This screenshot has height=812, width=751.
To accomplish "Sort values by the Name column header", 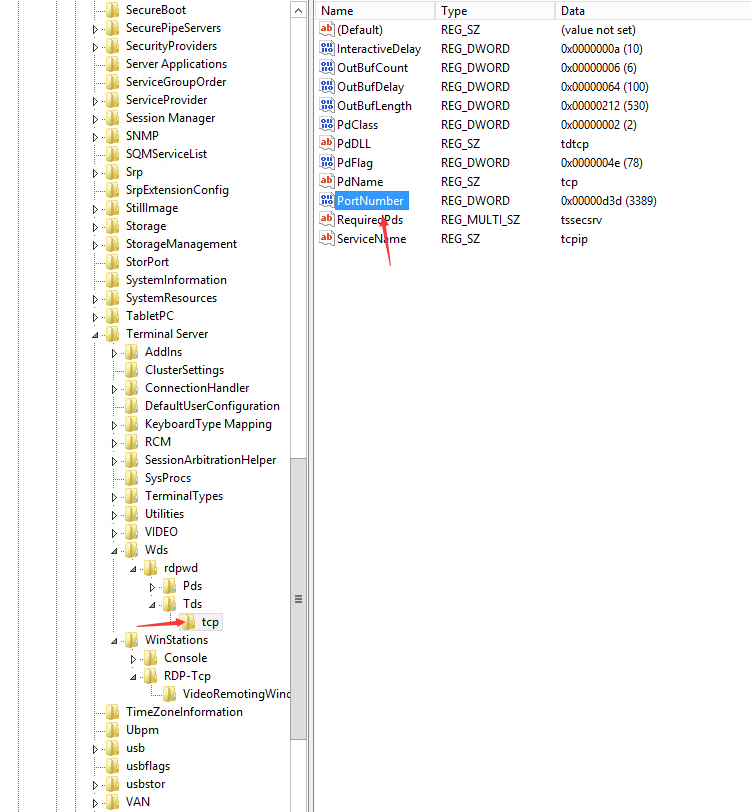I will [x=375, y=10].
